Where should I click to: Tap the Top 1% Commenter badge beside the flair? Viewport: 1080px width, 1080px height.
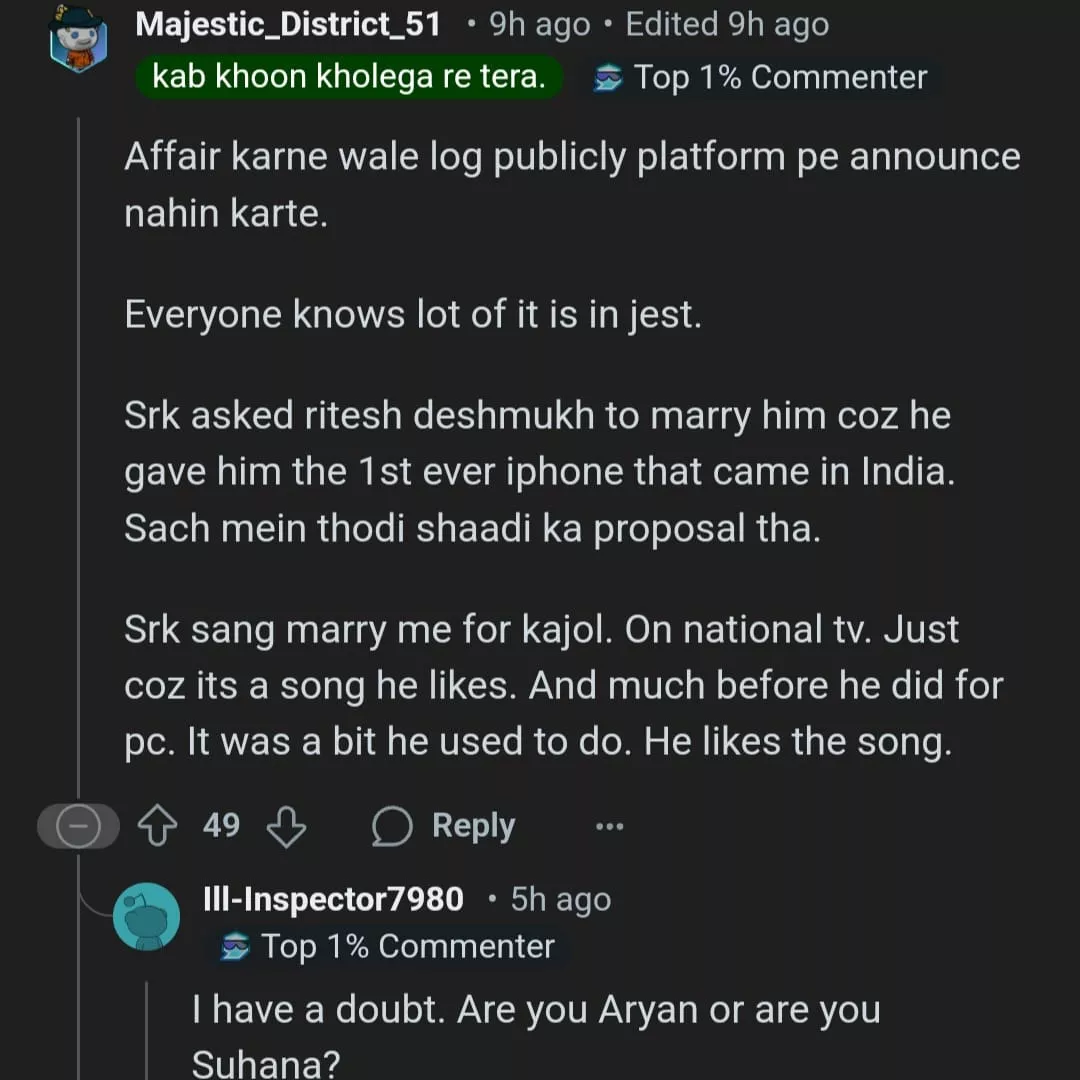(762, 77)
